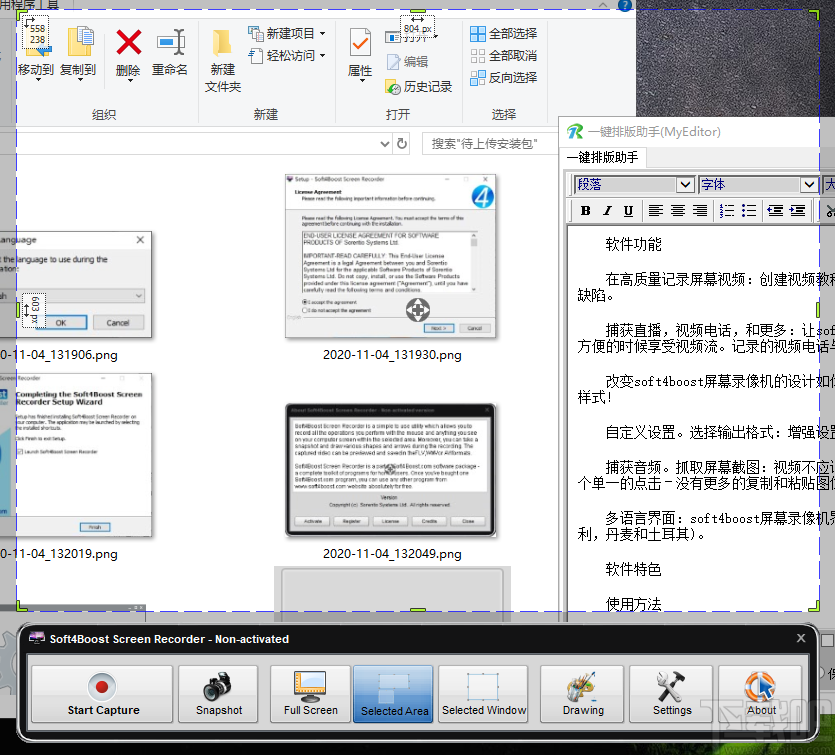Take a Snapshot with the camera icon

(x=218, y=694)
